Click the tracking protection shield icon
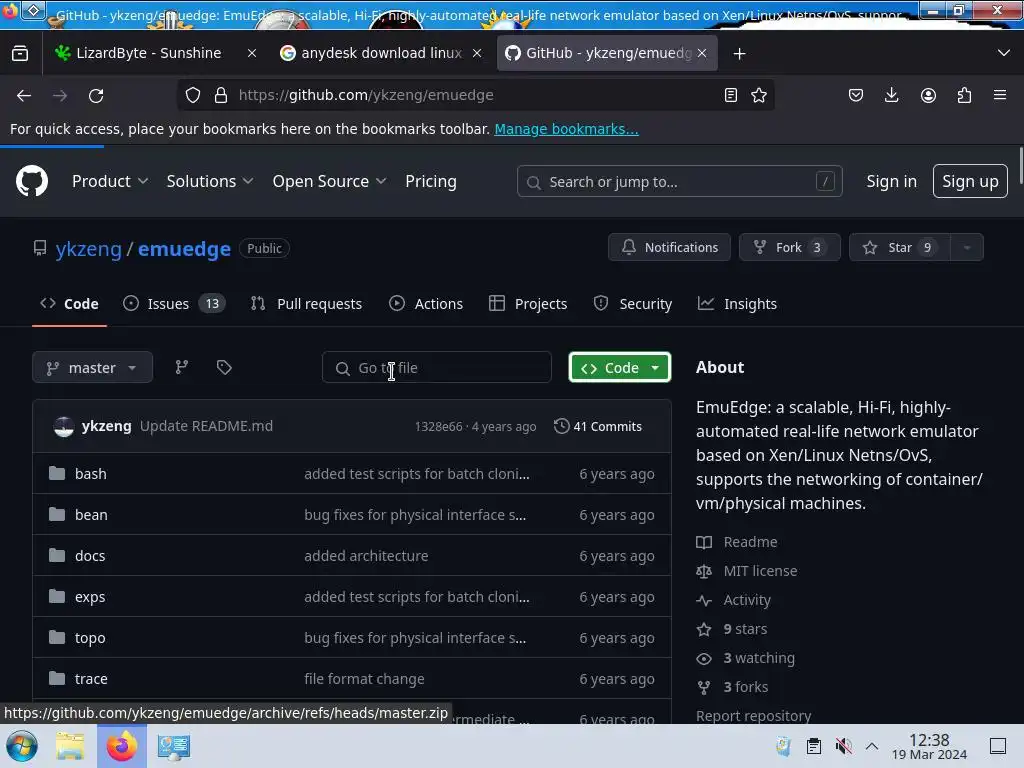1024x768 pixels. pos(193,95)
